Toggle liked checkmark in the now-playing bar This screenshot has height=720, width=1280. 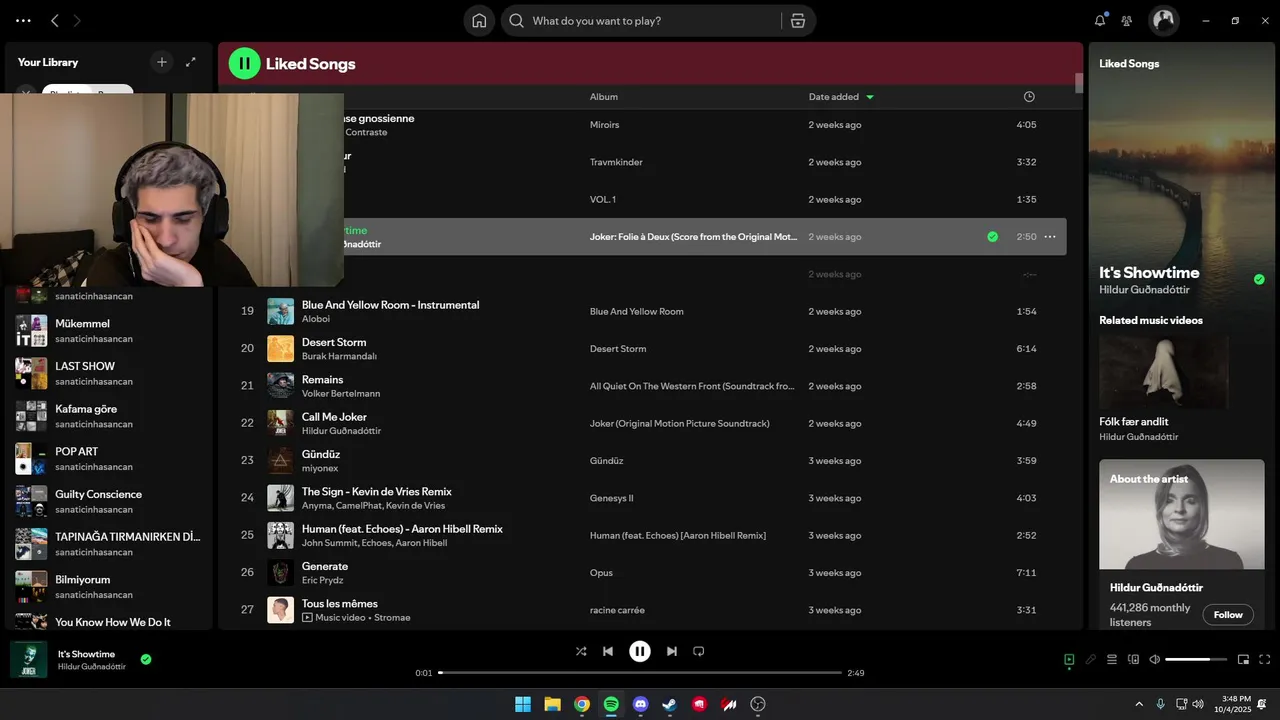tap(146, 659)
